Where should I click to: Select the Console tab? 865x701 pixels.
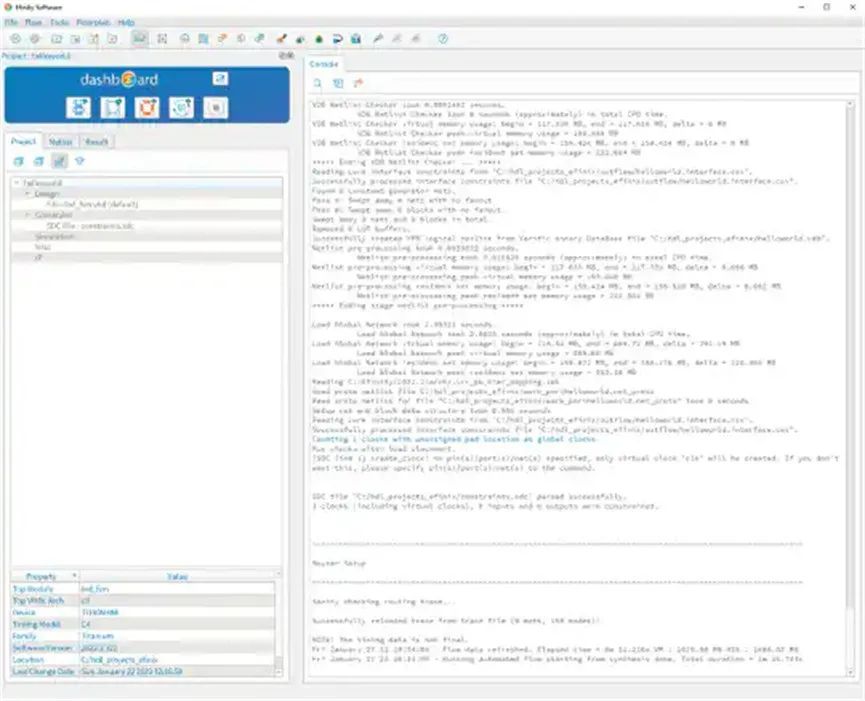[324, 63]
